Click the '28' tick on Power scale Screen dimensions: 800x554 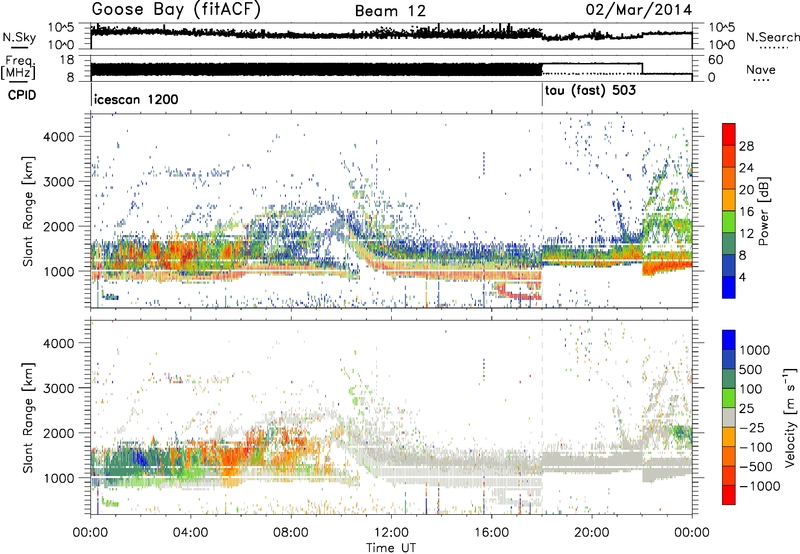tap(745, 146)
